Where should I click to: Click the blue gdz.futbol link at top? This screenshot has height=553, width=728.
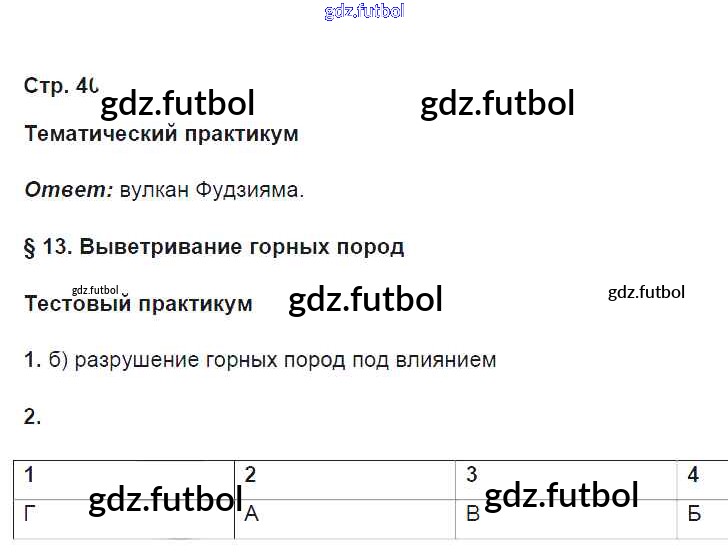click(x=364, y=12)
